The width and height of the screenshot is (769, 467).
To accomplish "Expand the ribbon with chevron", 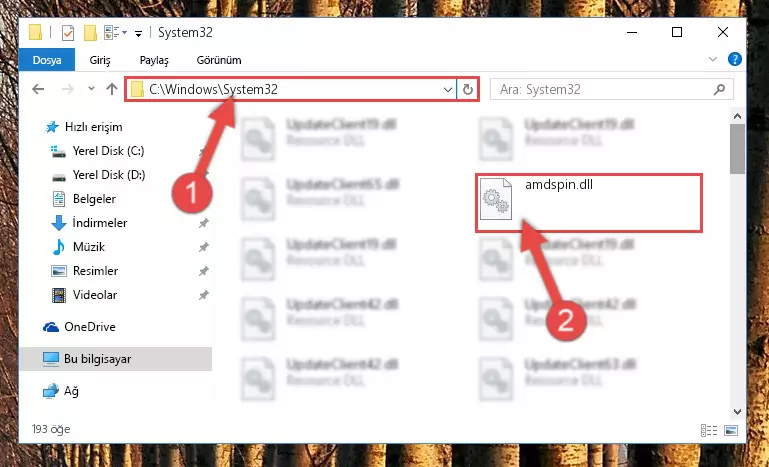I will (x=713, y=59).
